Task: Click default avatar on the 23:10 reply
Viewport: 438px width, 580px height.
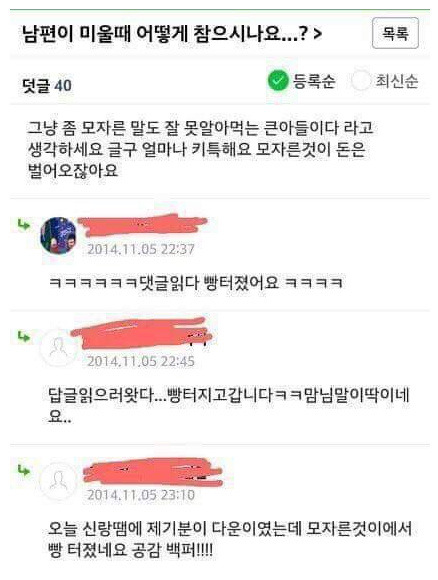Action: [x=58, y=481]
